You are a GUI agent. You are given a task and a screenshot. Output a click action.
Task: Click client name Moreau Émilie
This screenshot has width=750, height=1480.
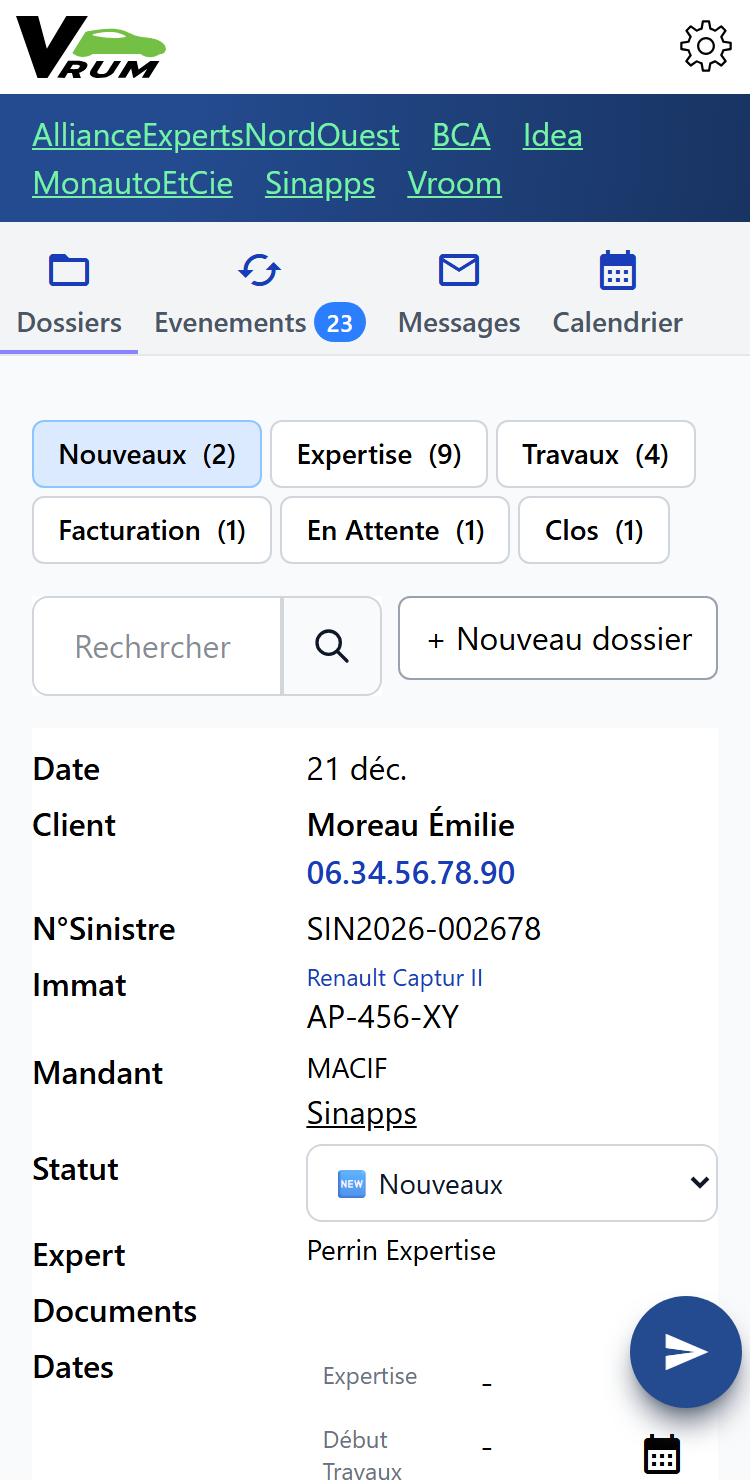pyautogui.click(x=411, y=824)
